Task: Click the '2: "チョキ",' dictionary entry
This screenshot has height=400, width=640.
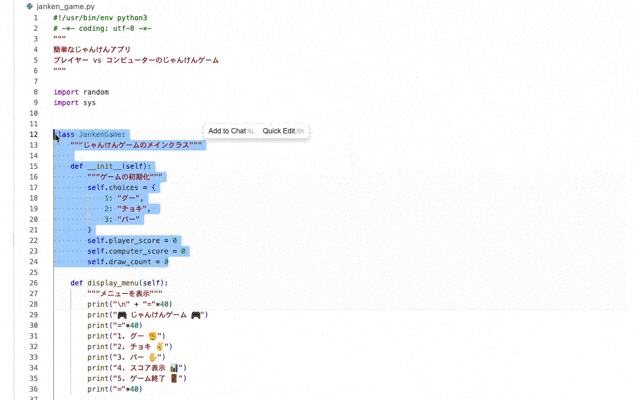Action: point(127,209)
